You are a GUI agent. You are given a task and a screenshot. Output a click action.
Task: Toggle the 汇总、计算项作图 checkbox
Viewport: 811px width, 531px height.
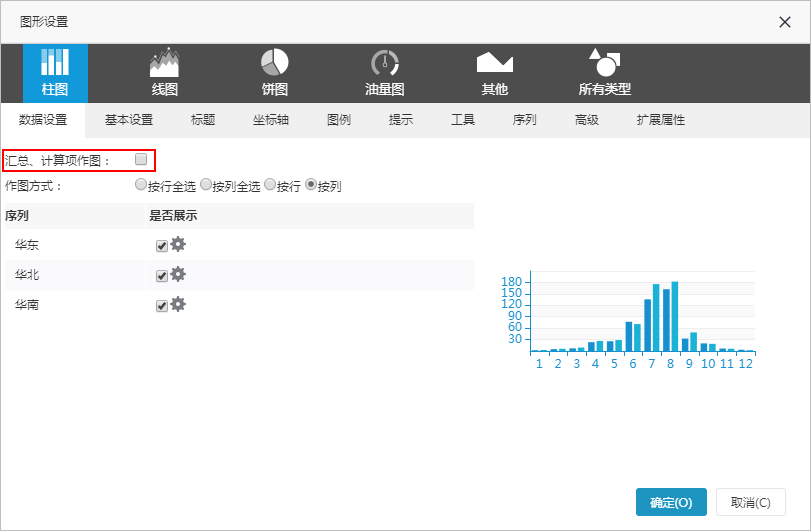tap(141, 159)
